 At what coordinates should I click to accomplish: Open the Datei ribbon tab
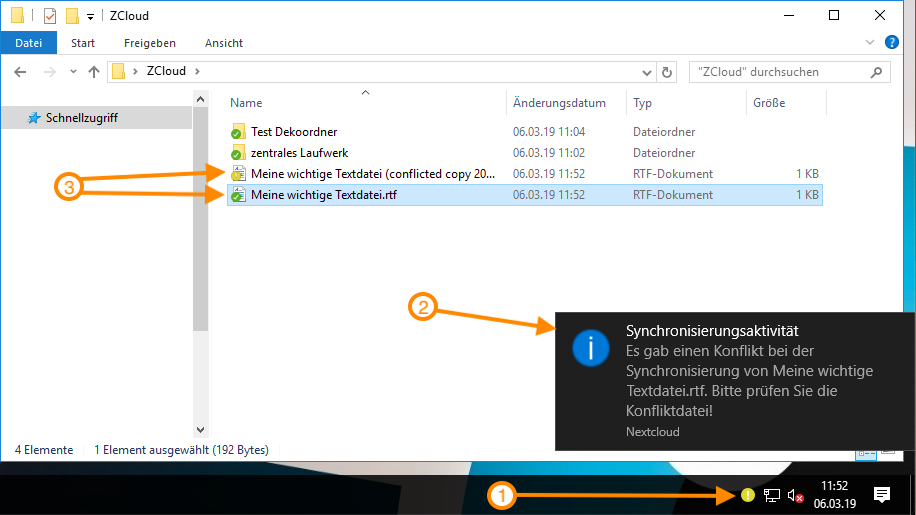pos(29,43)
